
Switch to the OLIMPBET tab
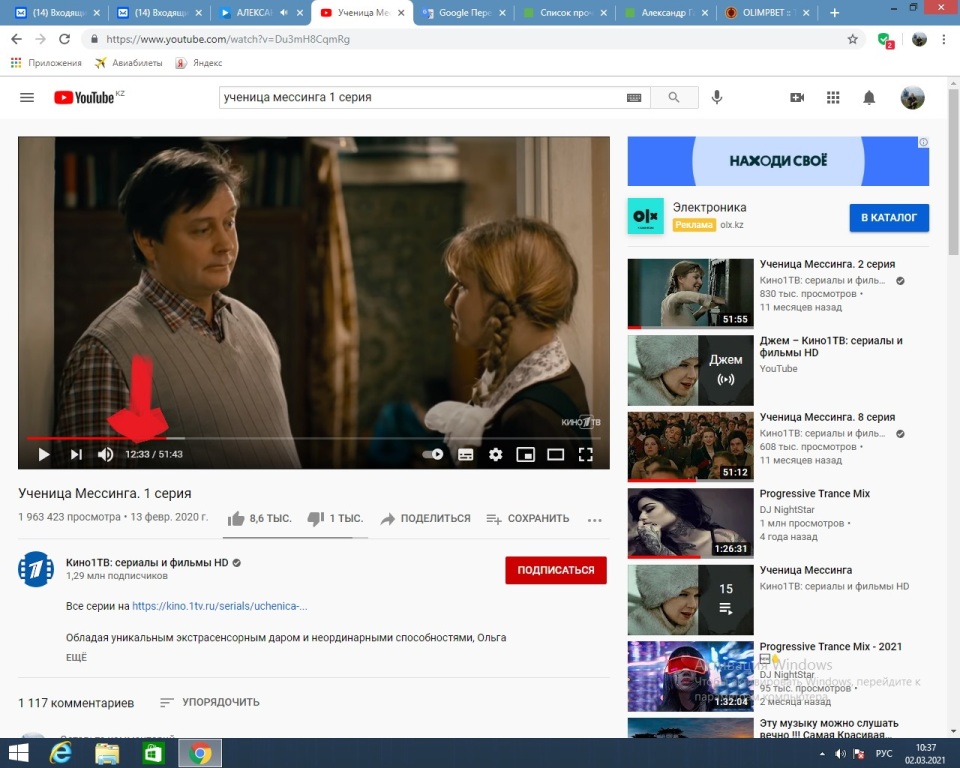(767, 12)
